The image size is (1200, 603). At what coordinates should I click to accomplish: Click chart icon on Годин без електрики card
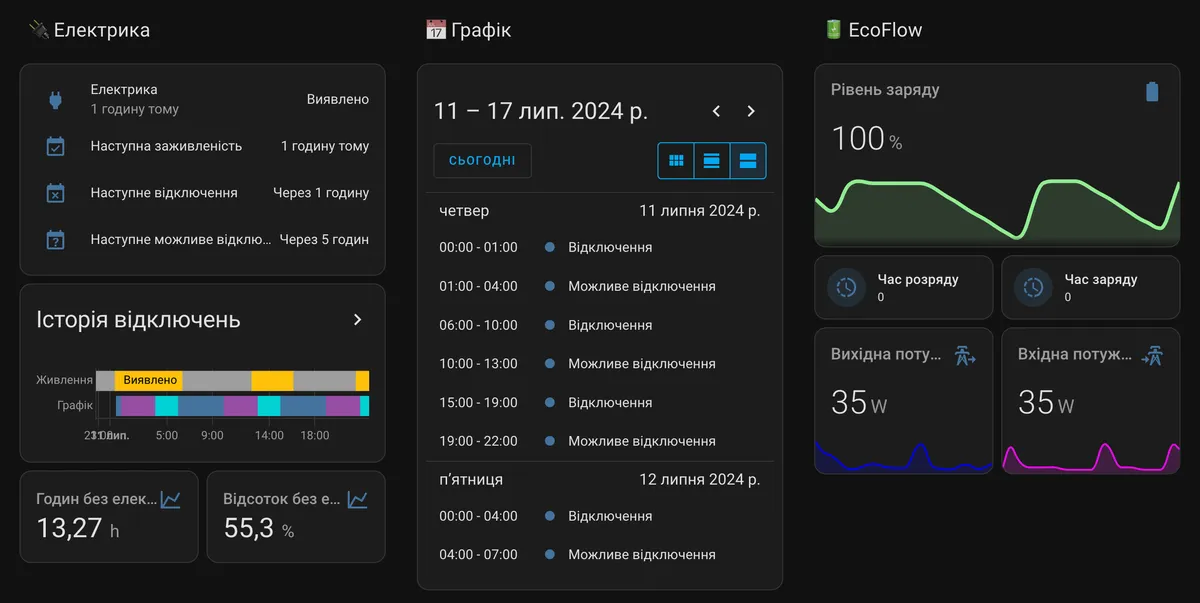tap(171, 498)
